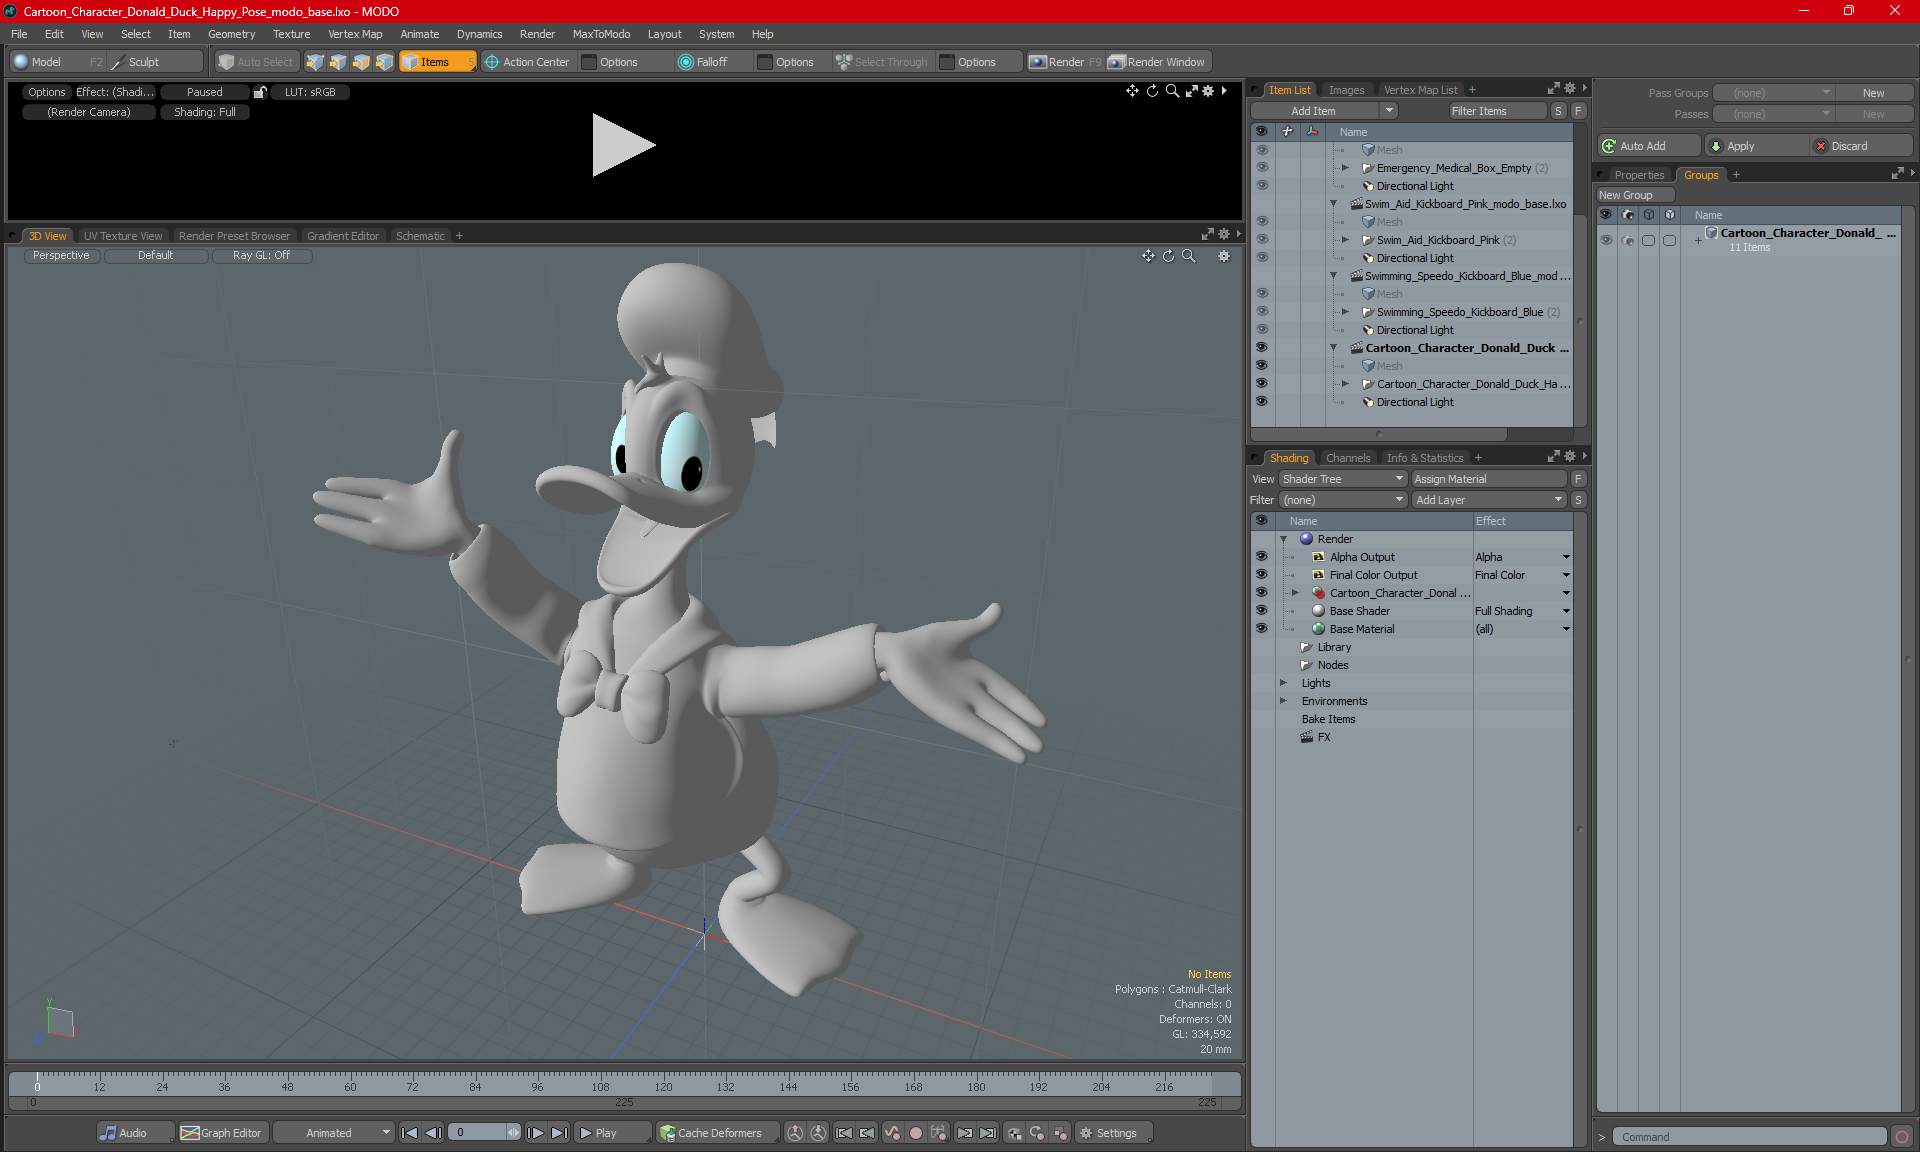Image resolution: width=1920 pixels, height=1152 pixels.
Task: Click rotate view icon in 3D viewport
Action: click(x=1168, y=256)
